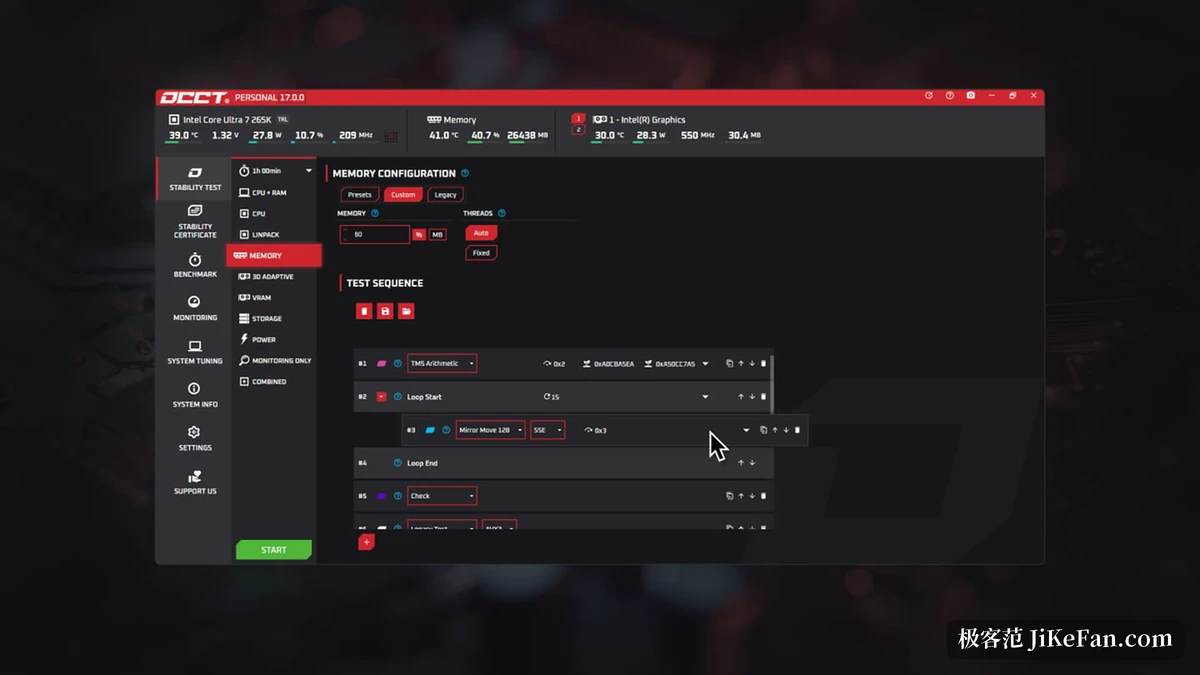Open the System Tuning section
The width and height of the screenshot is (1200, 675).
coord(195,352)
